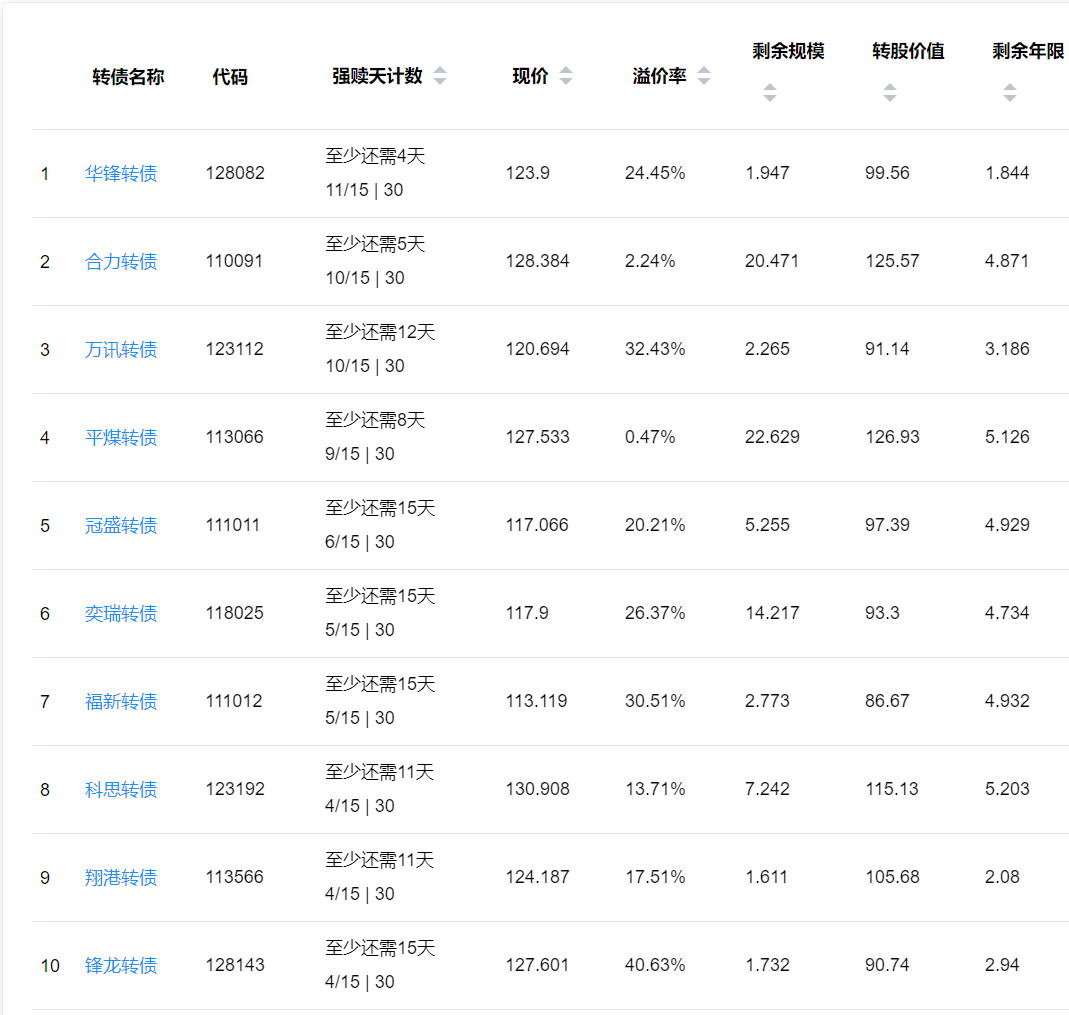Image resolution: width=1069 pixels, height=1015 pixels.
Task: Select bond code 128082 cell
Action: pyautogui.click(x=235, y=173)
